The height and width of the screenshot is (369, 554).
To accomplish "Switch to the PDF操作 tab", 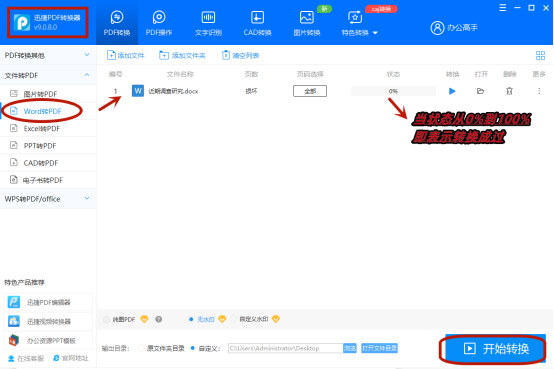I will [159, 23].
